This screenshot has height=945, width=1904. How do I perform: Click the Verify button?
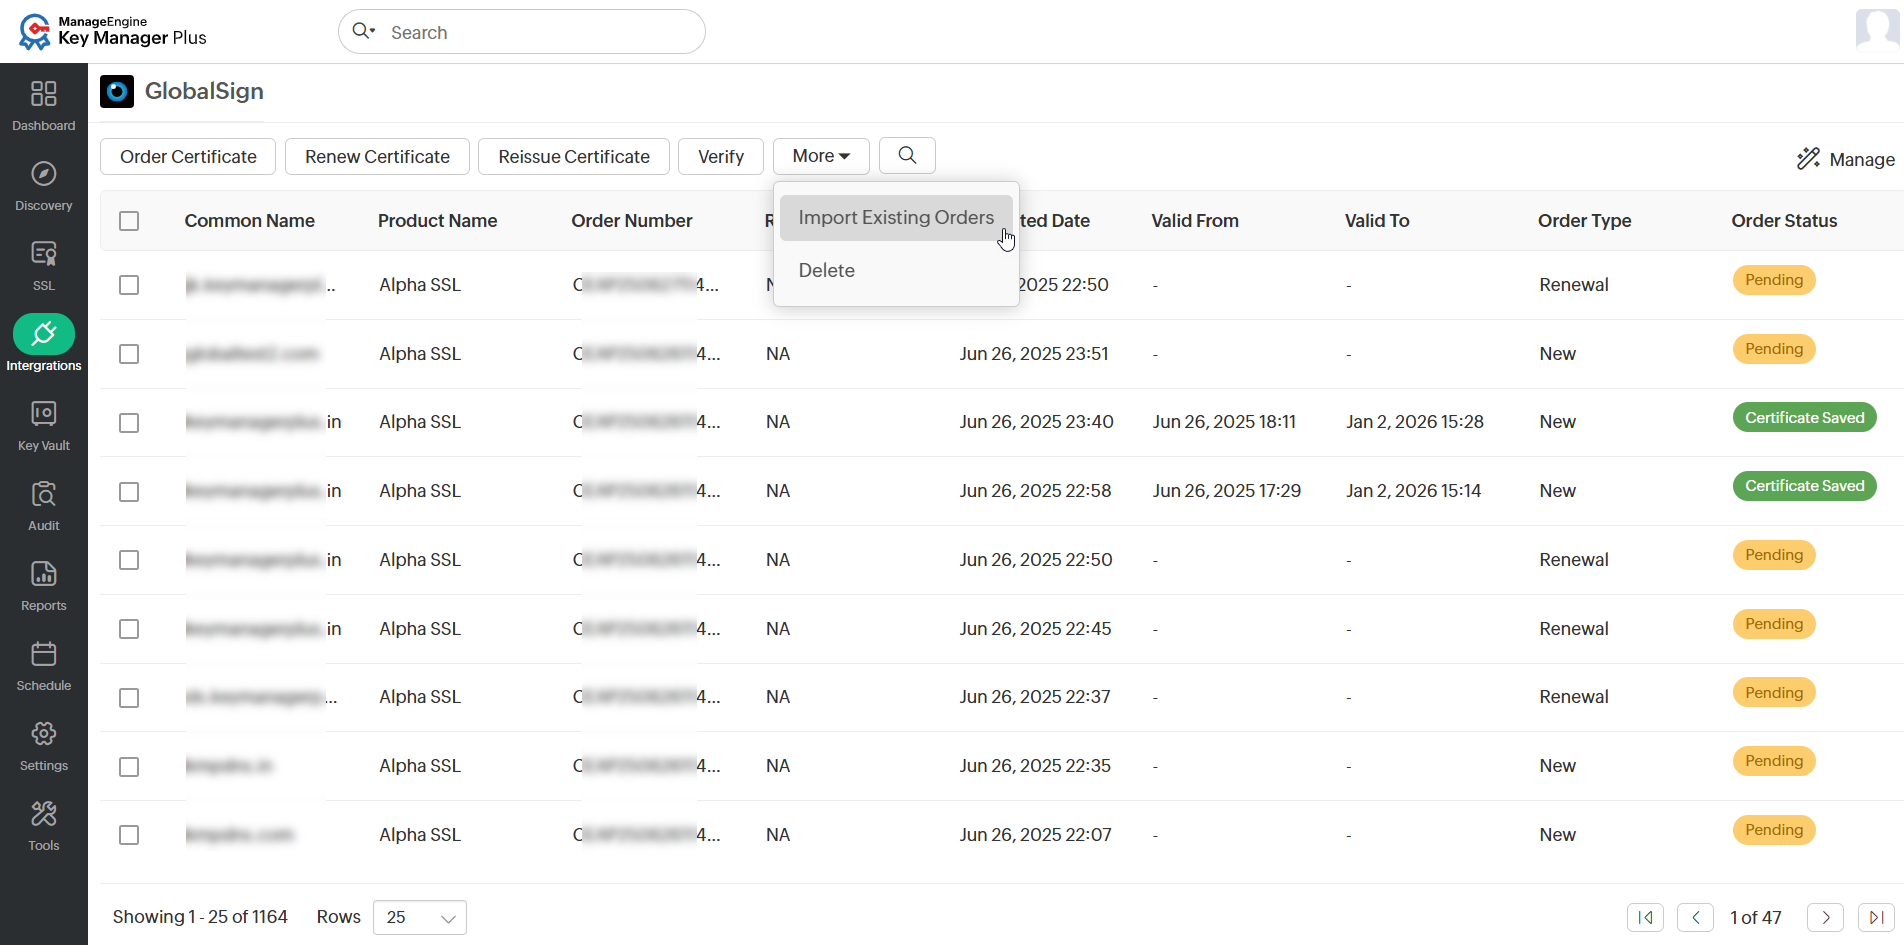(x=721, y=156)
